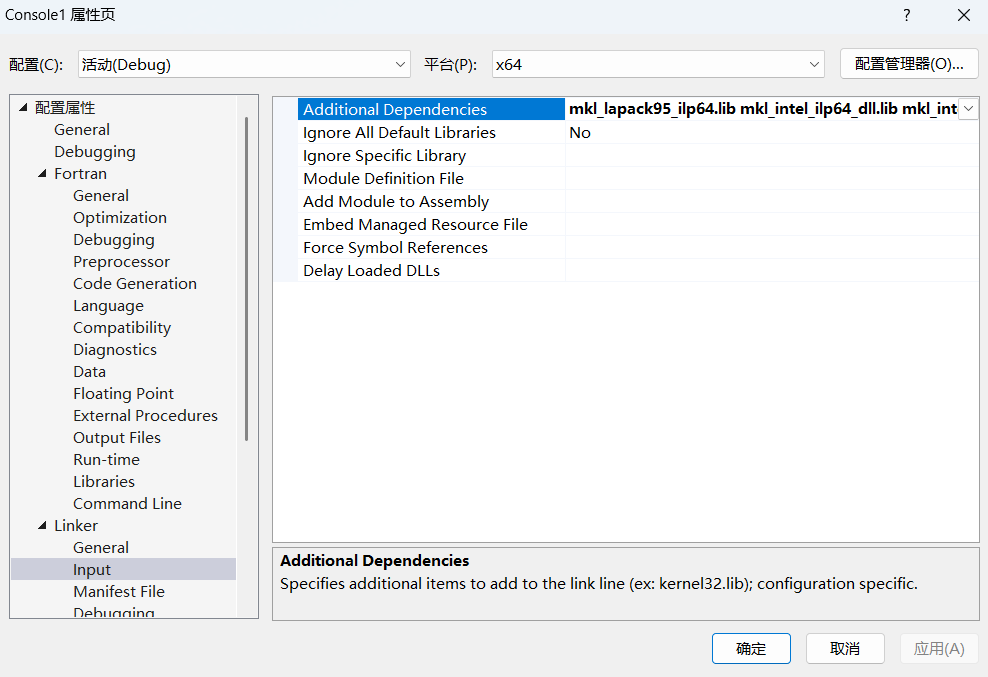Click the property tree vertical scrollbar
Viewport: 988px width, 677px height.
(246, 279)
